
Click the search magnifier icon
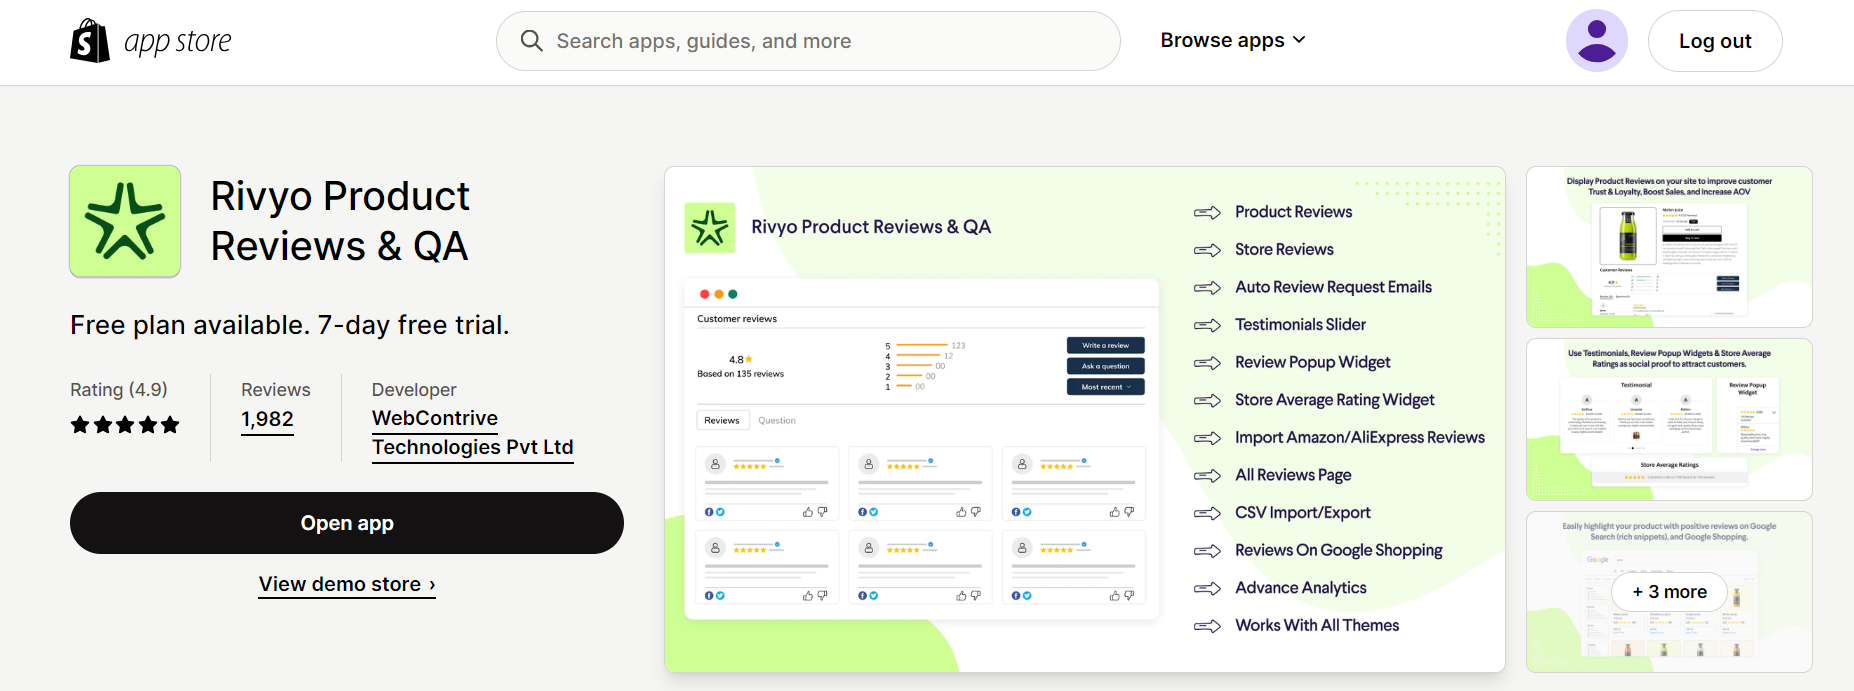pos(532,41)
